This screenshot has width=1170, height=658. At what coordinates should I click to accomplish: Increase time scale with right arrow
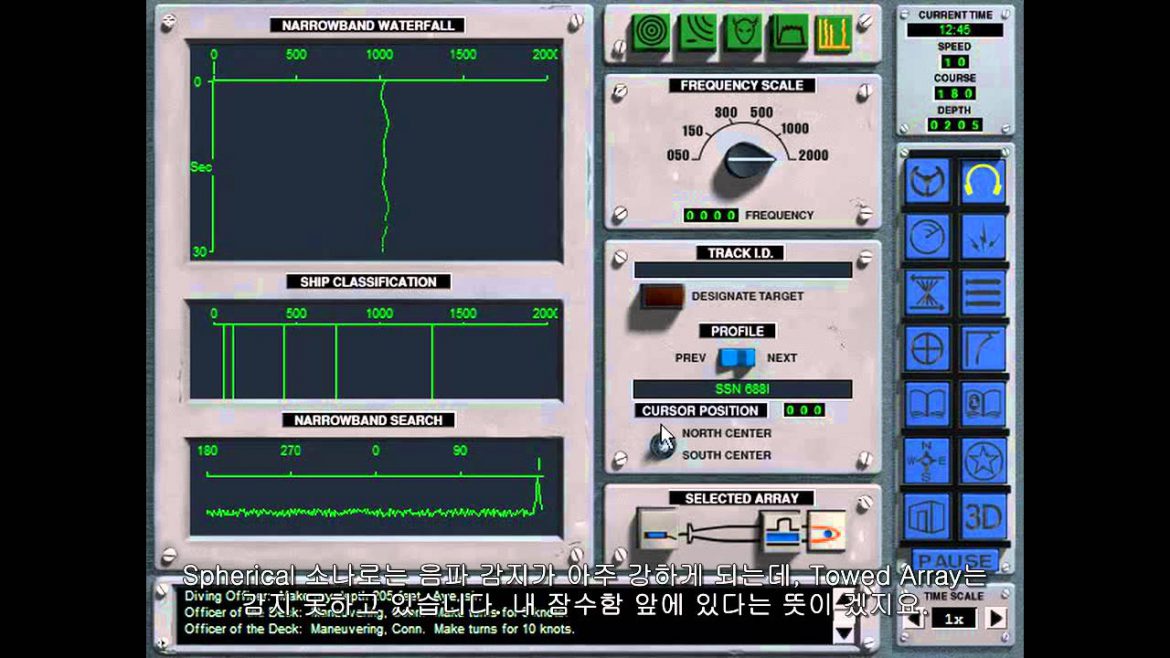(996, 619)
